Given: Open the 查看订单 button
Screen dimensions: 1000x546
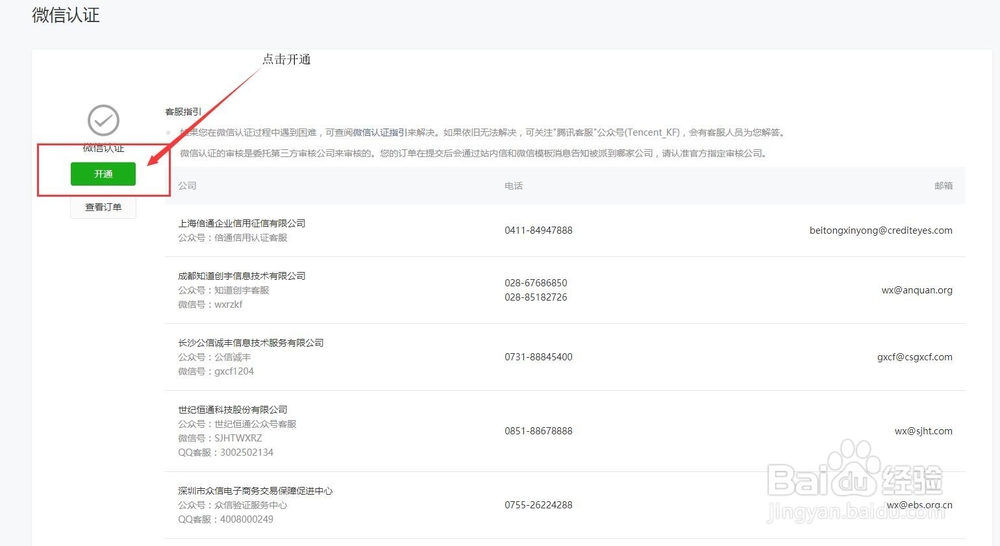Looking at the screenshot, I should pos(103,207).
